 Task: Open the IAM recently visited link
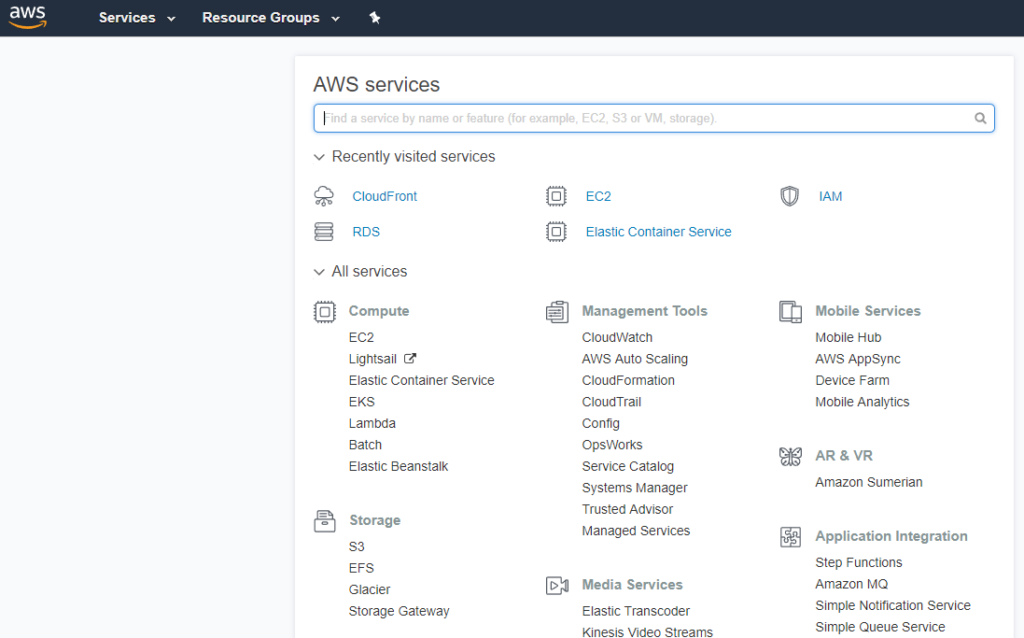(x=830, y=196)
